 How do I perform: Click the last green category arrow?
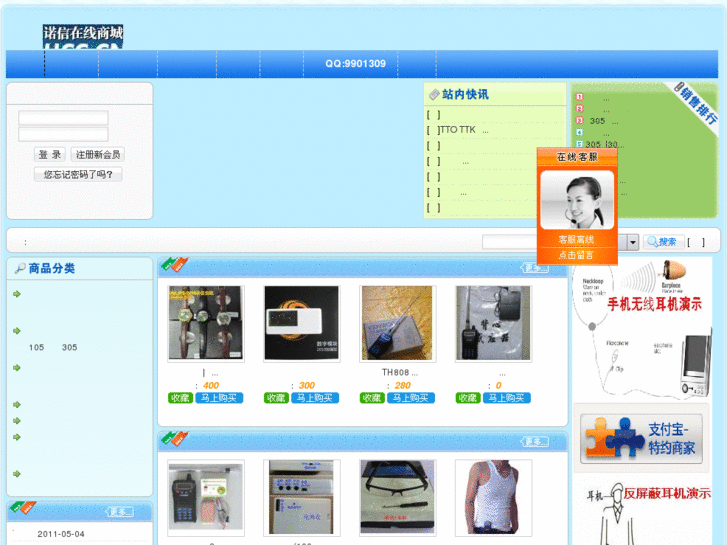coord(17,474)
